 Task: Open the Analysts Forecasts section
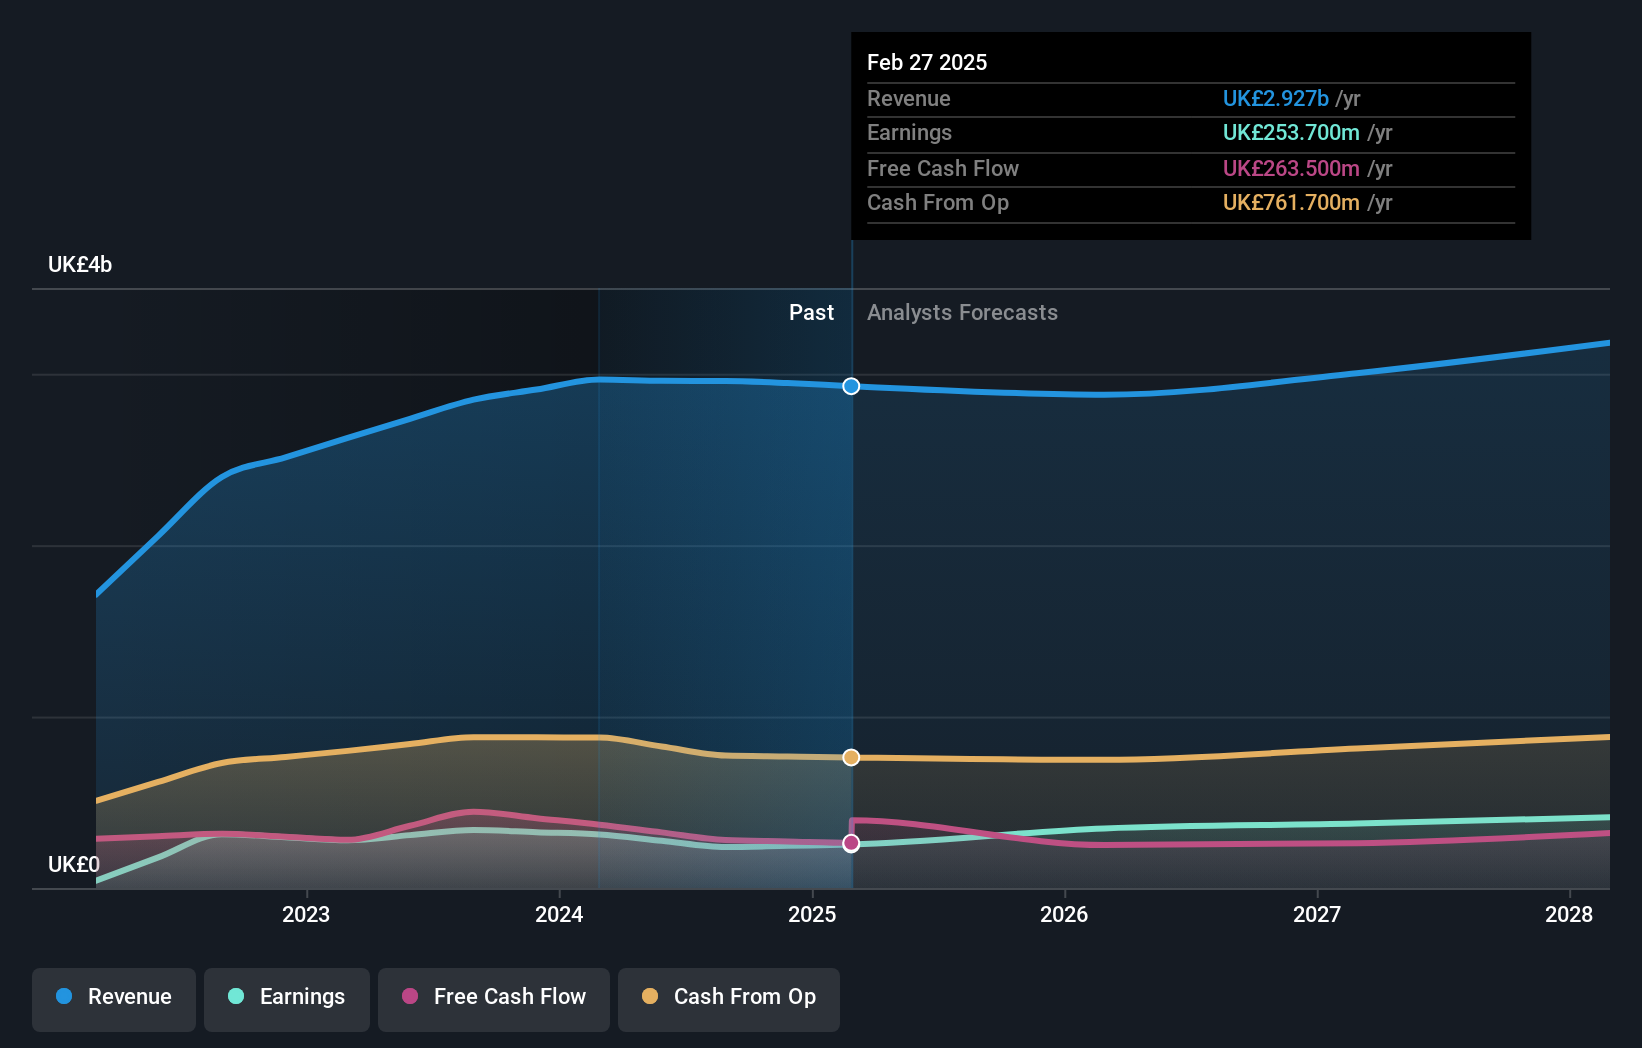pos(962,313)
